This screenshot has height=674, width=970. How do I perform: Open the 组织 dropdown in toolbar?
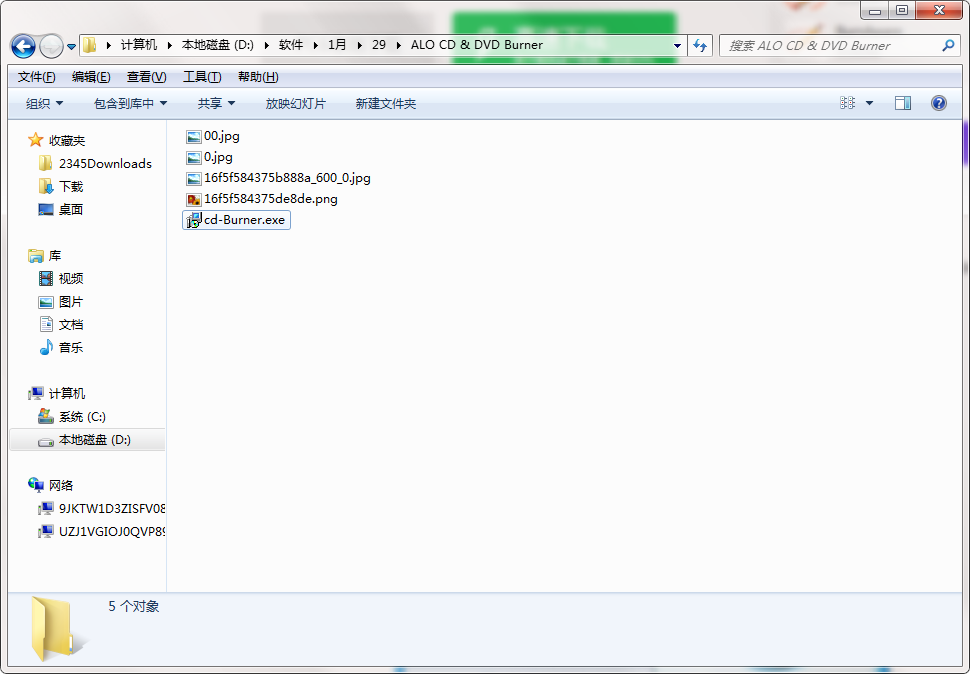[x=44, y=103]
